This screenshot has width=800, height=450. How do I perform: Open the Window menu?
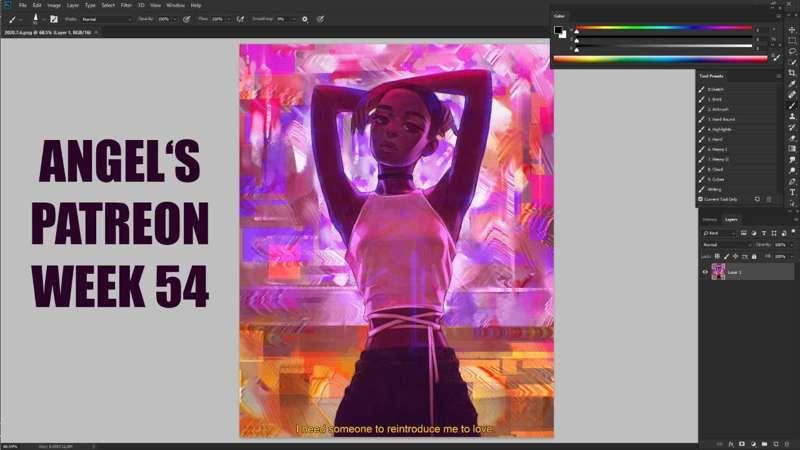(176, 5)
